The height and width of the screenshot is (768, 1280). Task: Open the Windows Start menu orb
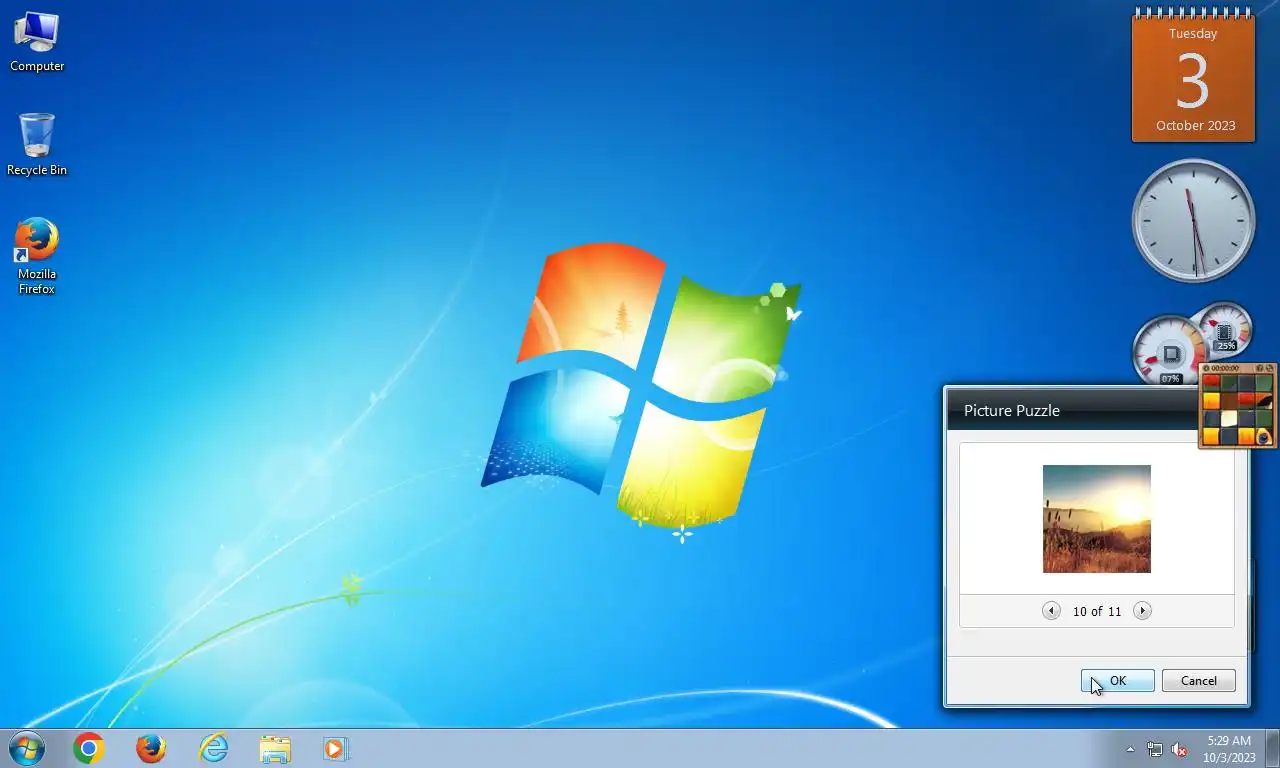26,748
